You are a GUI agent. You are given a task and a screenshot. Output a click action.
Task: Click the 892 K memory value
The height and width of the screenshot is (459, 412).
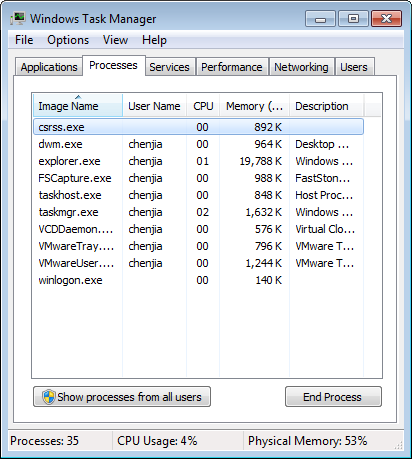click(268, 127)
